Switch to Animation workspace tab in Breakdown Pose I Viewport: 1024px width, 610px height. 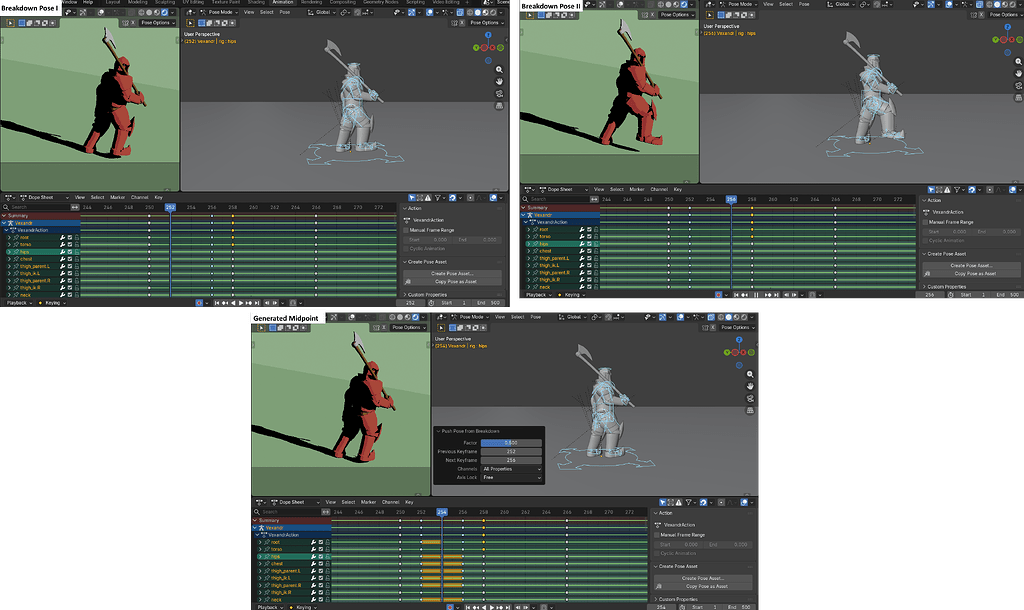pos(283,3)
